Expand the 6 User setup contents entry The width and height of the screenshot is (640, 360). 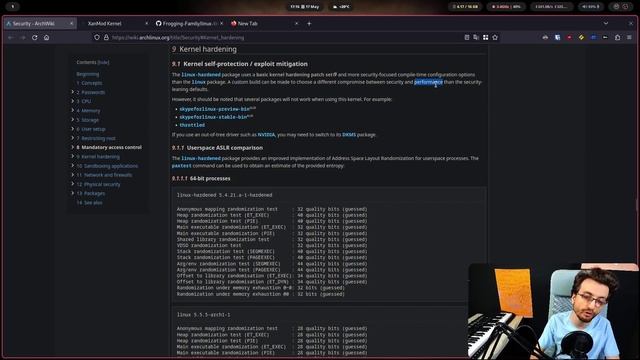[x=73, y=129]
